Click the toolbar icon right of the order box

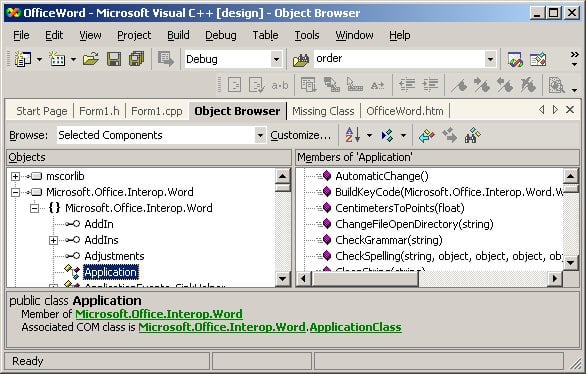tap(515, 59)
